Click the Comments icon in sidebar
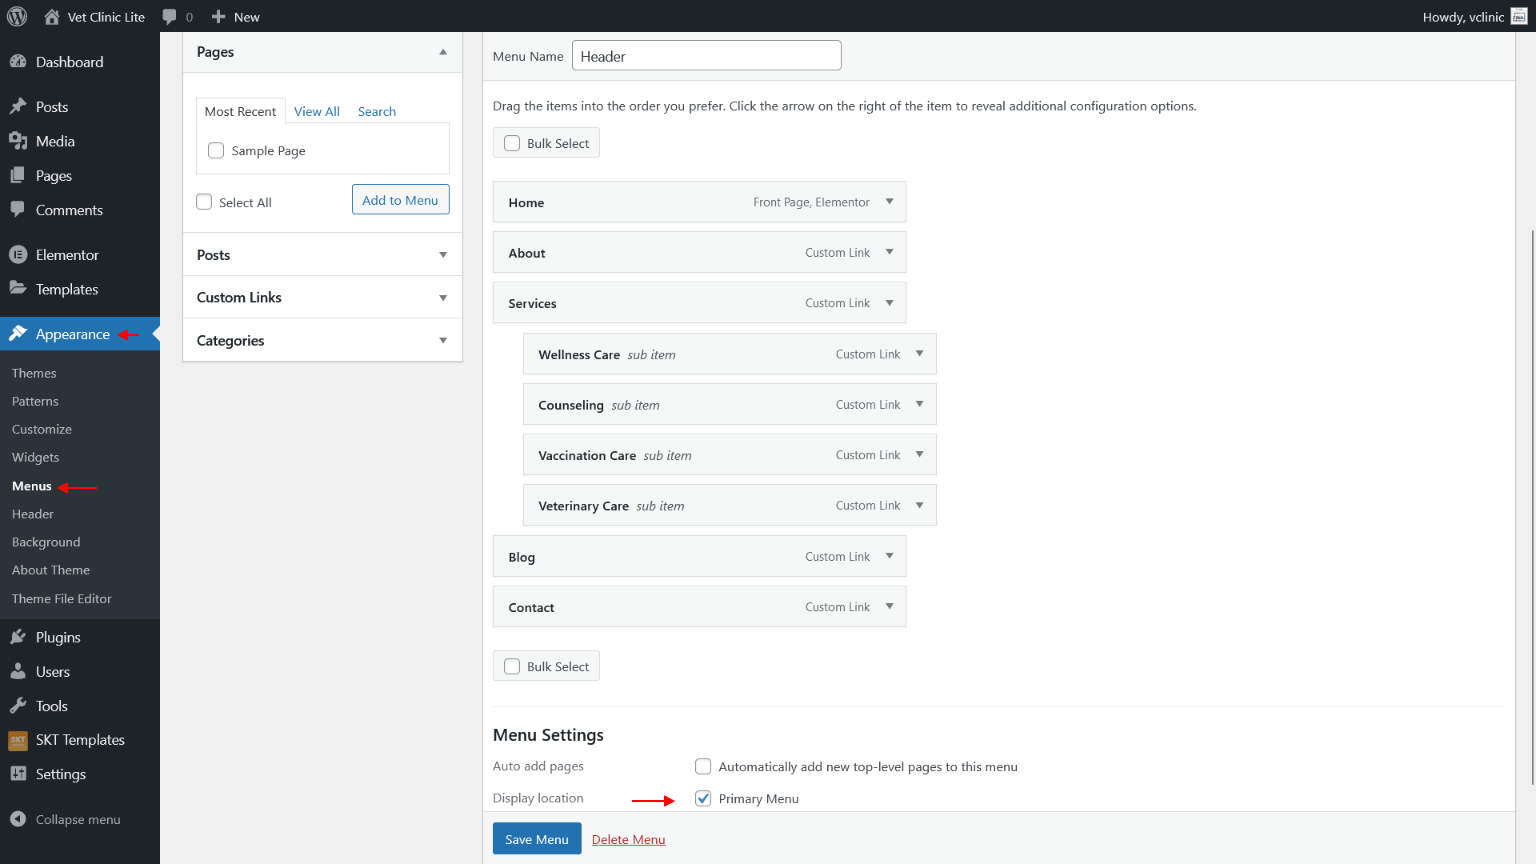 (18, 210)
